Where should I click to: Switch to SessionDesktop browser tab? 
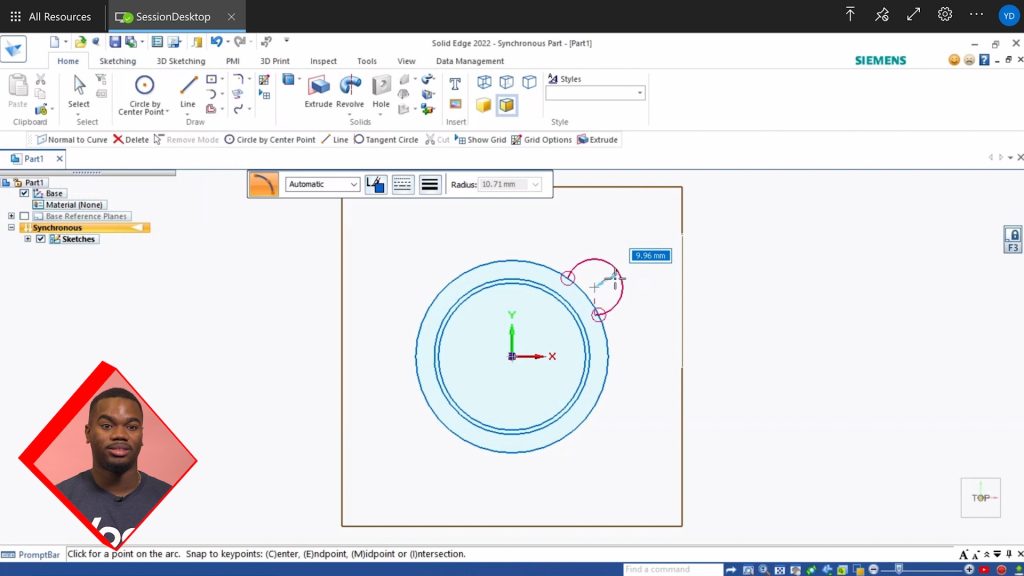(x=174, y=16)
